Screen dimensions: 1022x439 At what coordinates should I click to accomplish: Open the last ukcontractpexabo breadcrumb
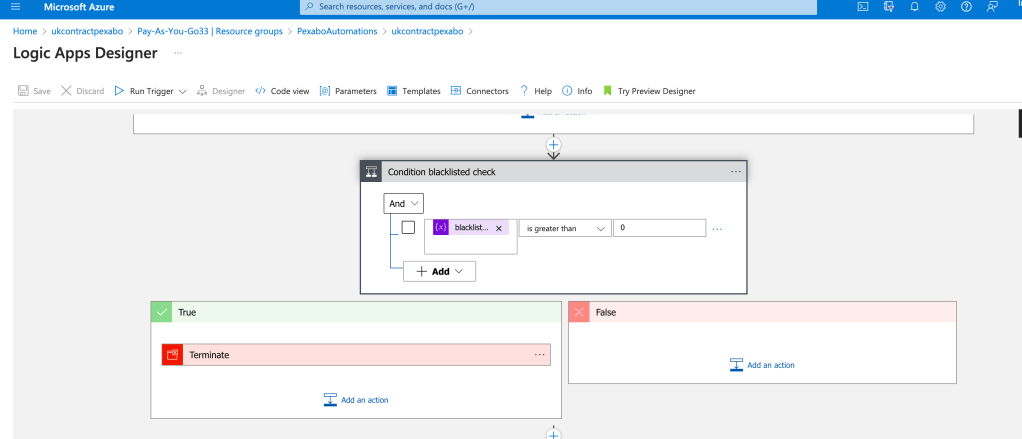[427, 31]
